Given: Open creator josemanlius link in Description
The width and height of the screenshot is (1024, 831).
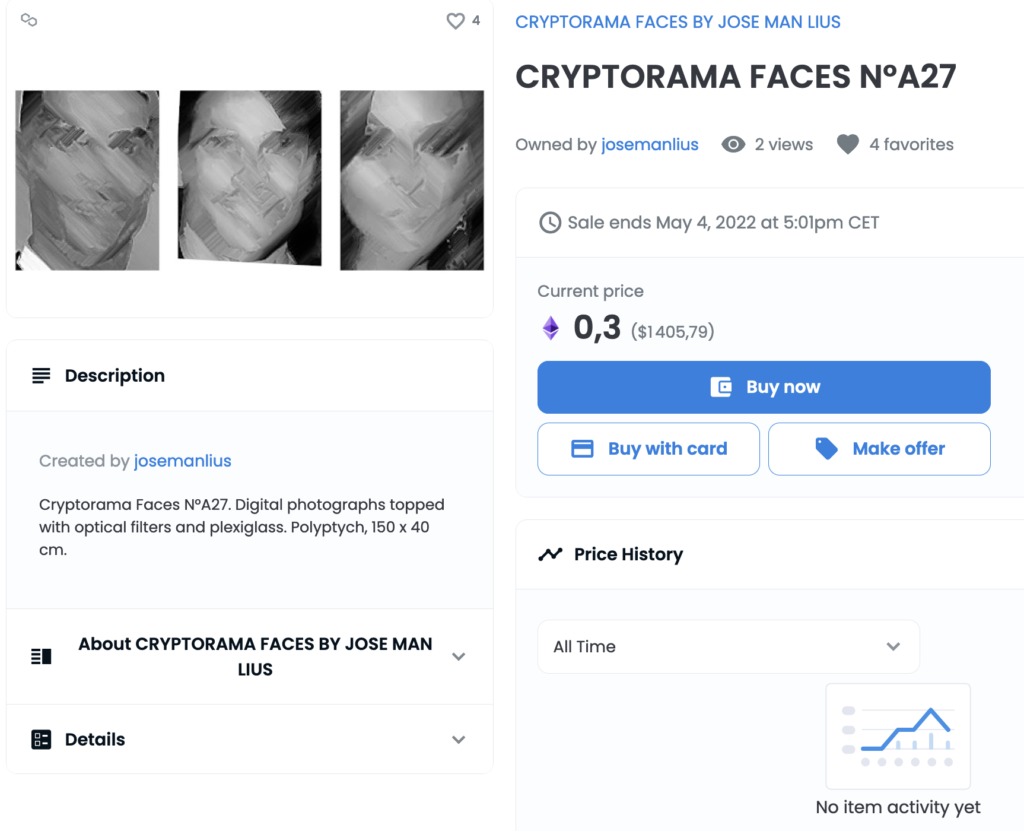Looking at the screenshot, I should point(182,461).
